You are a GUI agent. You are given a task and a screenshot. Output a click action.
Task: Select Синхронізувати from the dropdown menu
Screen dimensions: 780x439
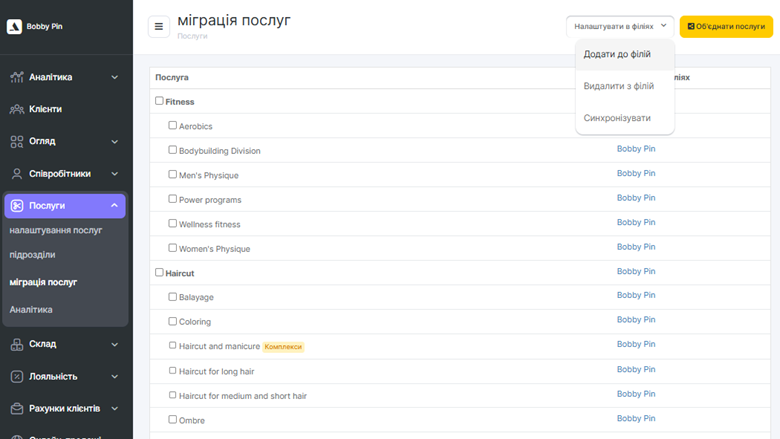point(617,118)
